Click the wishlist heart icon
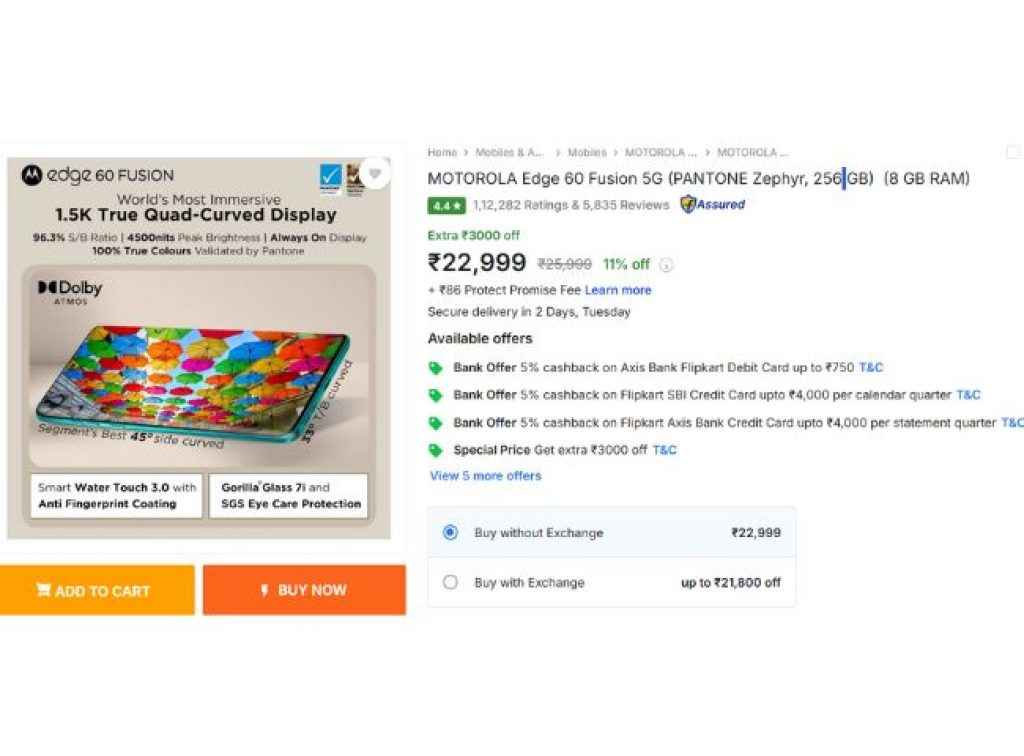The height and width of the screenshot is (756, 1024). [x=375, y=173]
